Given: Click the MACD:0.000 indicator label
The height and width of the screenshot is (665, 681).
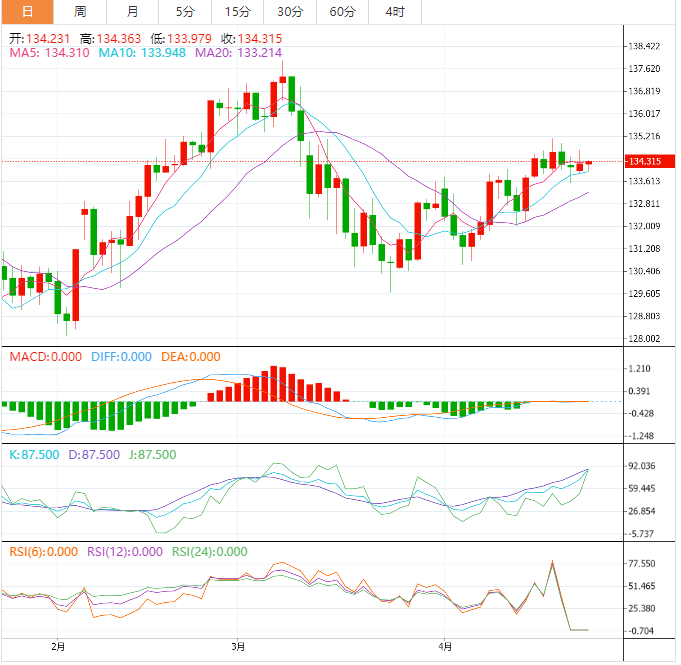Looking at the screenshot, I should (x=46, y=356).
